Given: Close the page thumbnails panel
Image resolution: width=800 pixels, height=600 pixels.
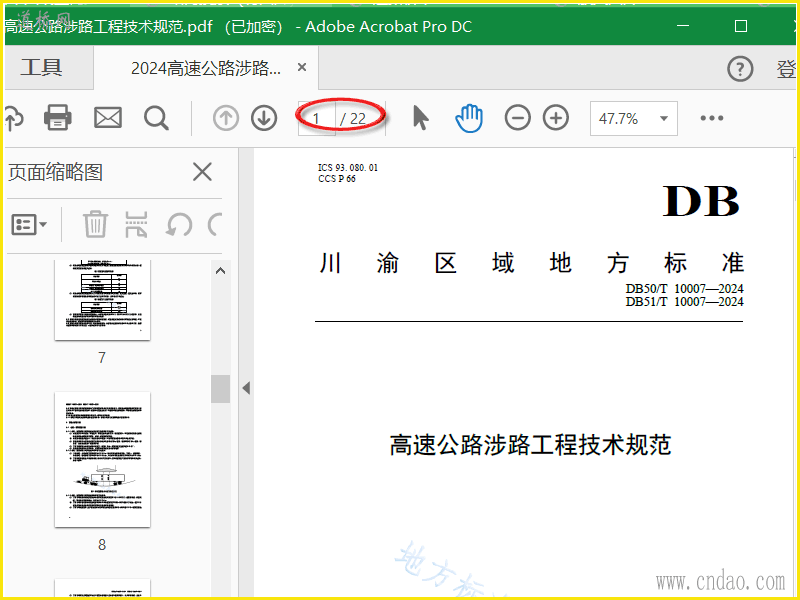Looking at the screenshot, I should coord(203,172).
